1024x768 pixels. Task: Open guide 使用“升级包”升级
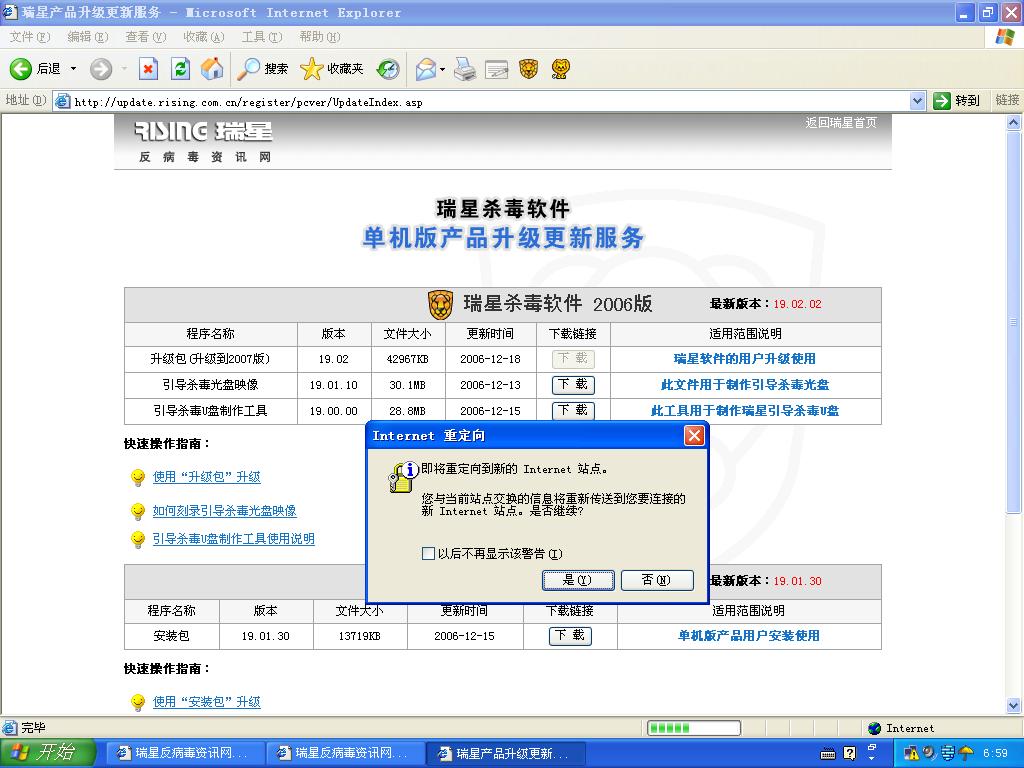[206, 477]
